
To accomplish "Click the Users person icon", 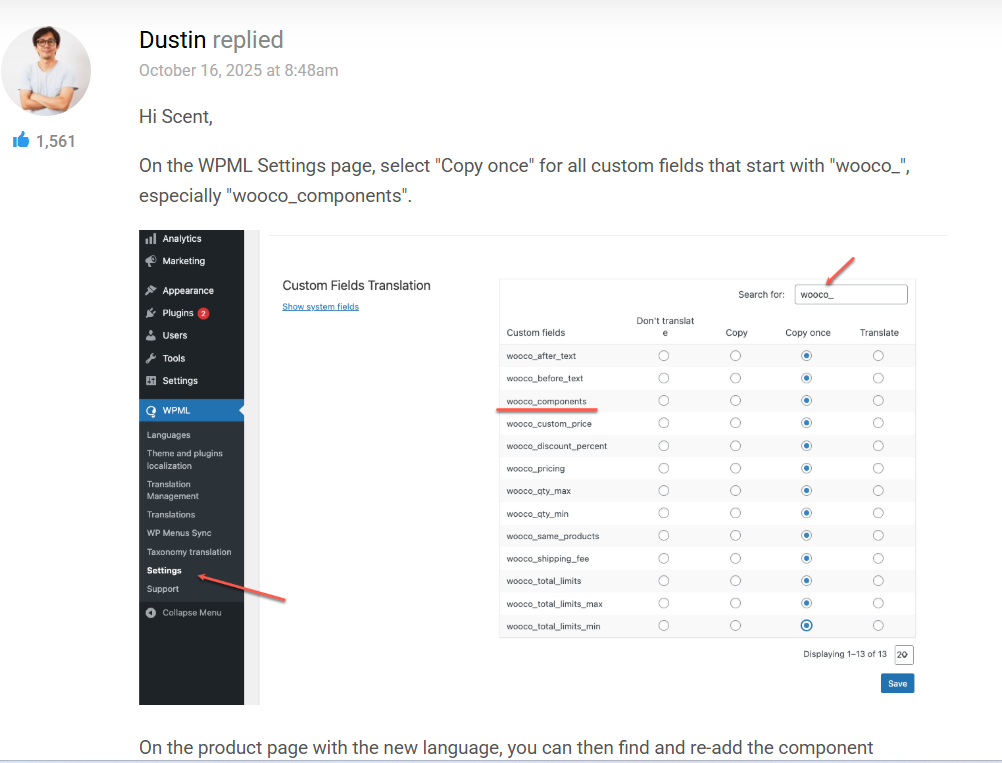I will [x=151, y=335].
